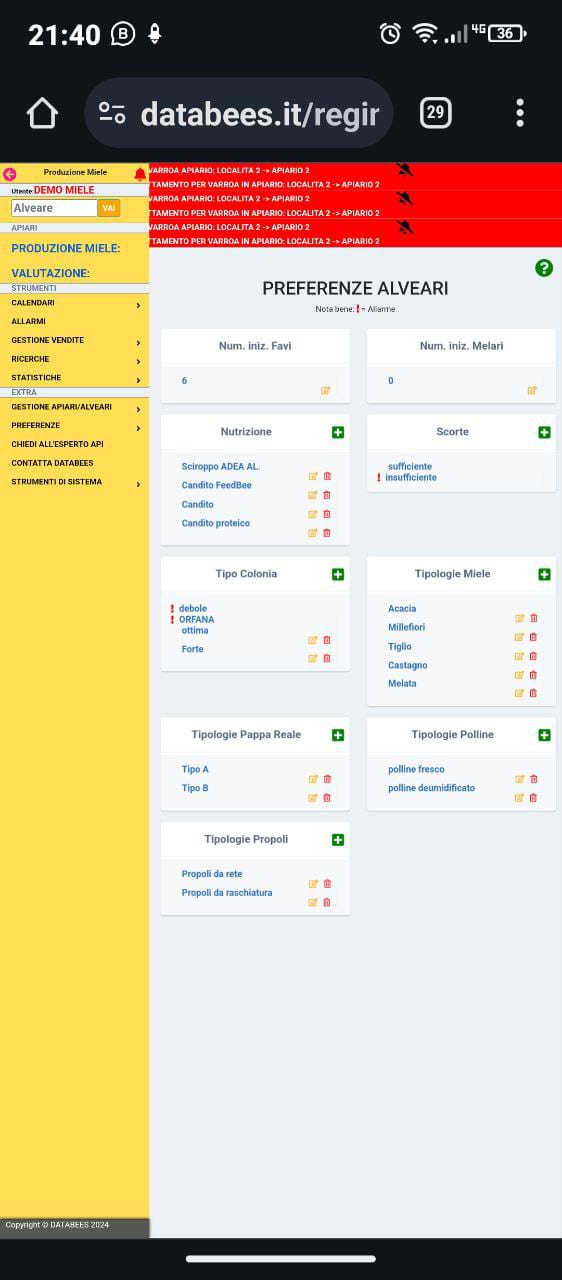
Task: Edit the Num. iniz. Favi value
Action: (x=326, y=390)
